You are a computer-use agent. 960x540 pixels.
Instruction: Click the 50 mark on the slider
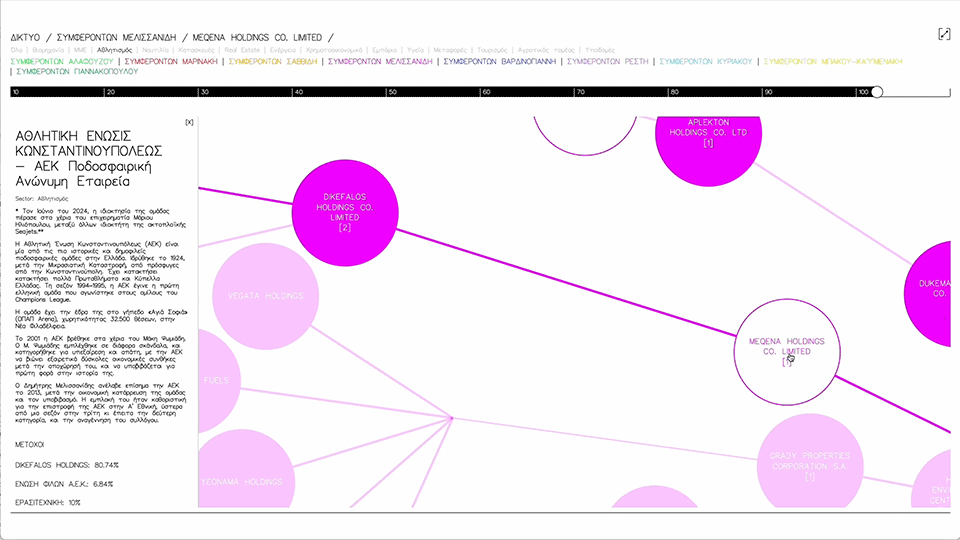tap(393, 92)
